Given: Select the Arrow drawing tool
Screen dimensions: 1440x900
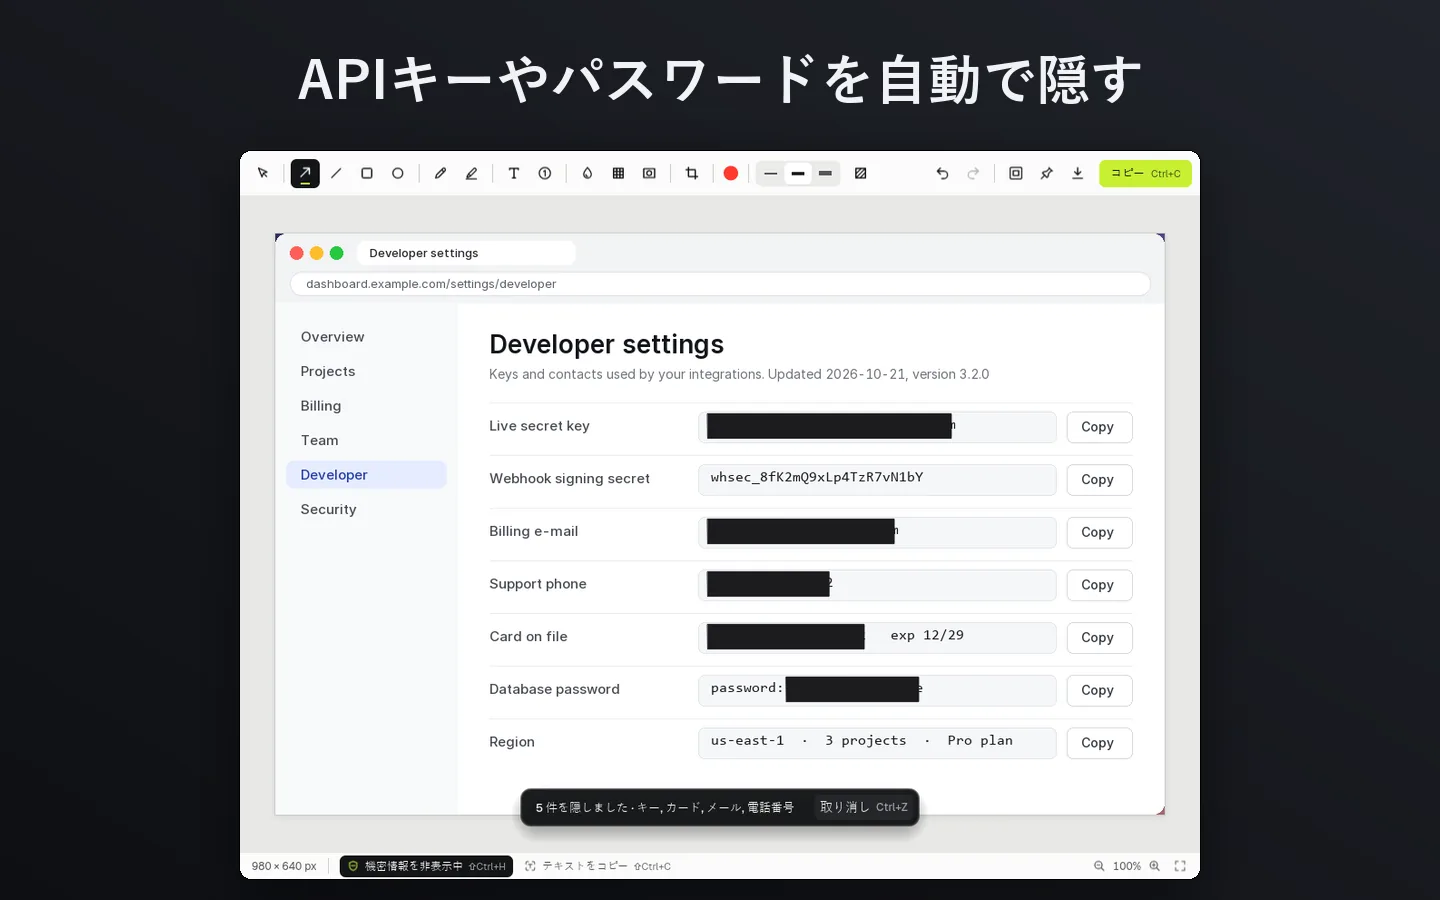Looking at the screenshot, I should tap(305, 173).
